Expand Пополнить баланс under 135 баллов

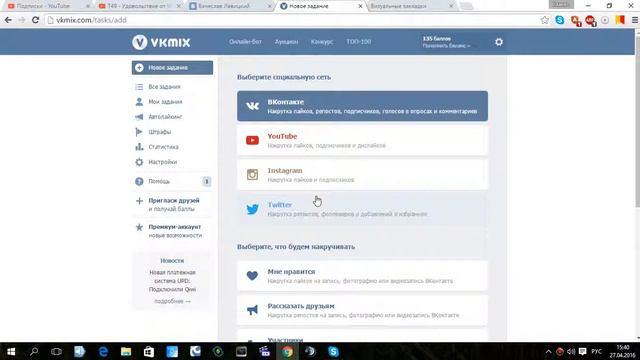(x=446, y=46)
